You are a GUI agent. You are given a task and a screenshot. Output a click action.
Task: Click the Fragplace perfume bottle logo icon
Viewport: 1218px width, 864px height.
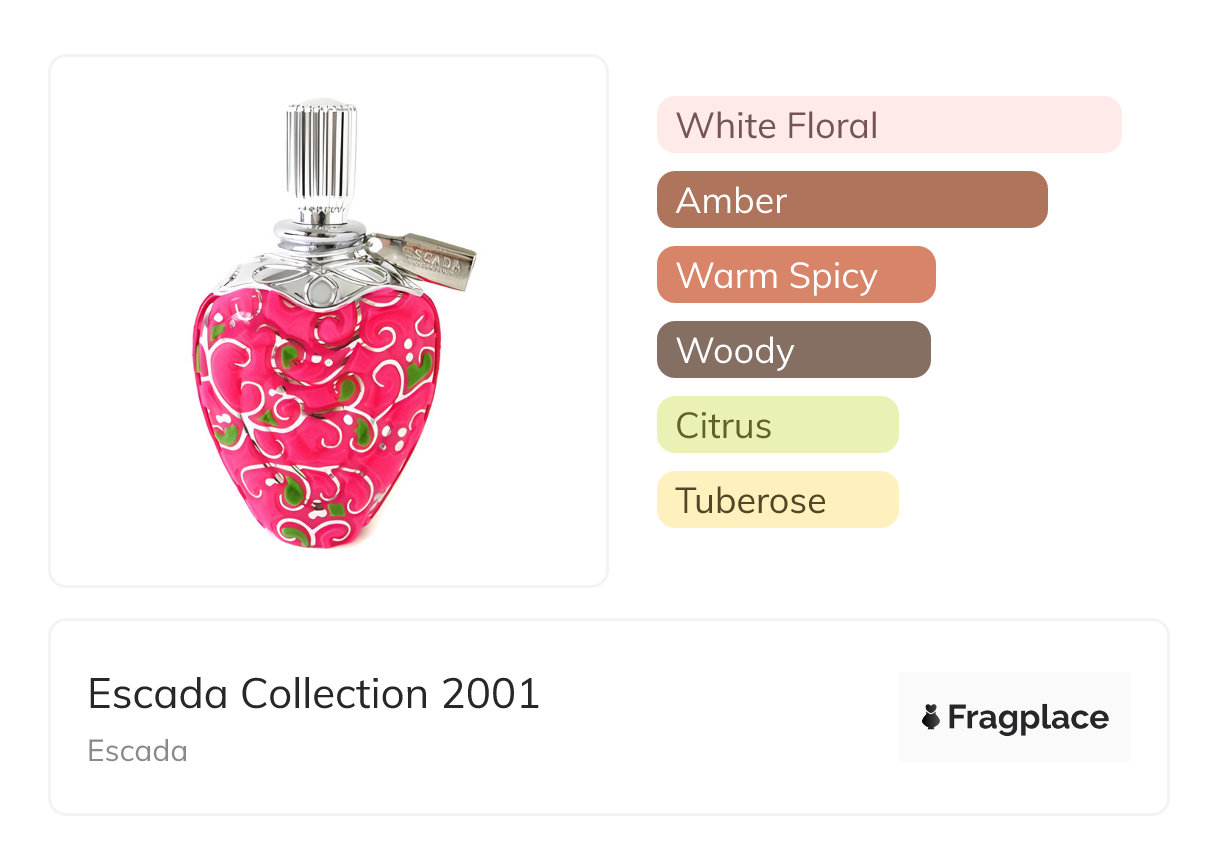click(931, 717)
